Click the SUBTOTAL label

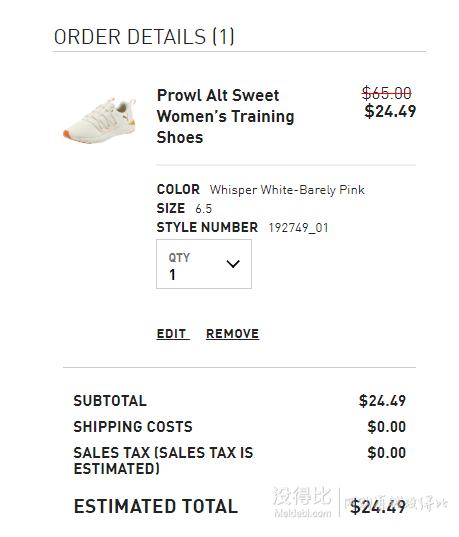110,401
